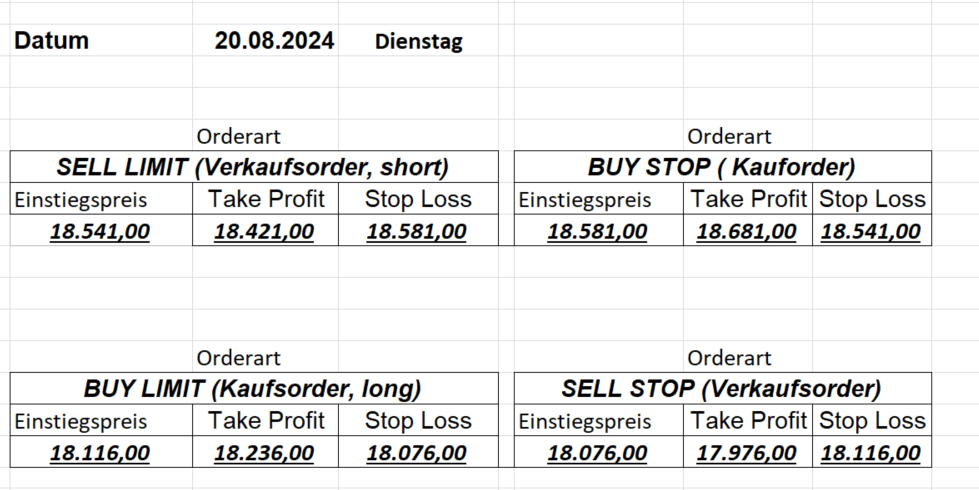Click the SELL LIMIT take profit value 18.421,00
979x490 pixels.
pyautogui.click(x=264, y=232)
